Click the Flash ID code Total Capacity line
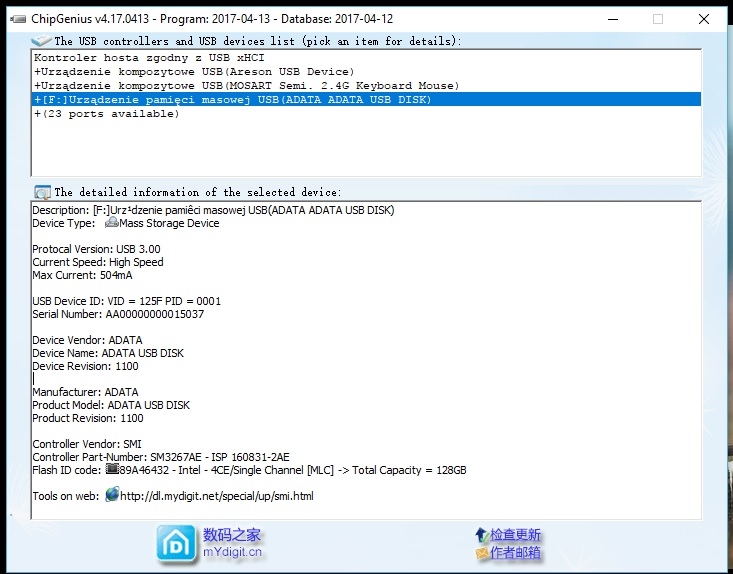This screenshot has height=574, width=733. 249,470
